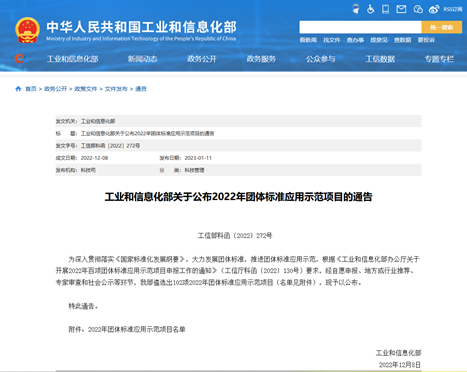The width and height of the screenshot is (467, 372).
Task: Open the Weibo icon in header
Action: click(x=434, y=9)
